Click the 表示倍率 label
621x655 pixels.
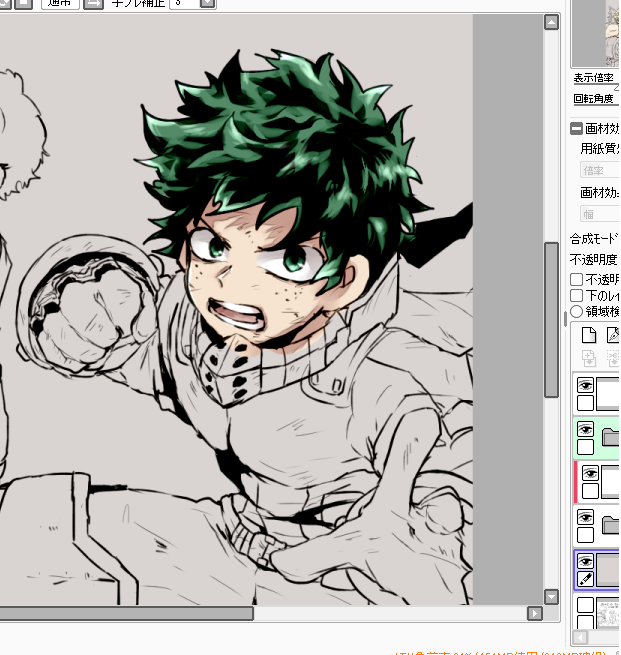coord(593,78)
